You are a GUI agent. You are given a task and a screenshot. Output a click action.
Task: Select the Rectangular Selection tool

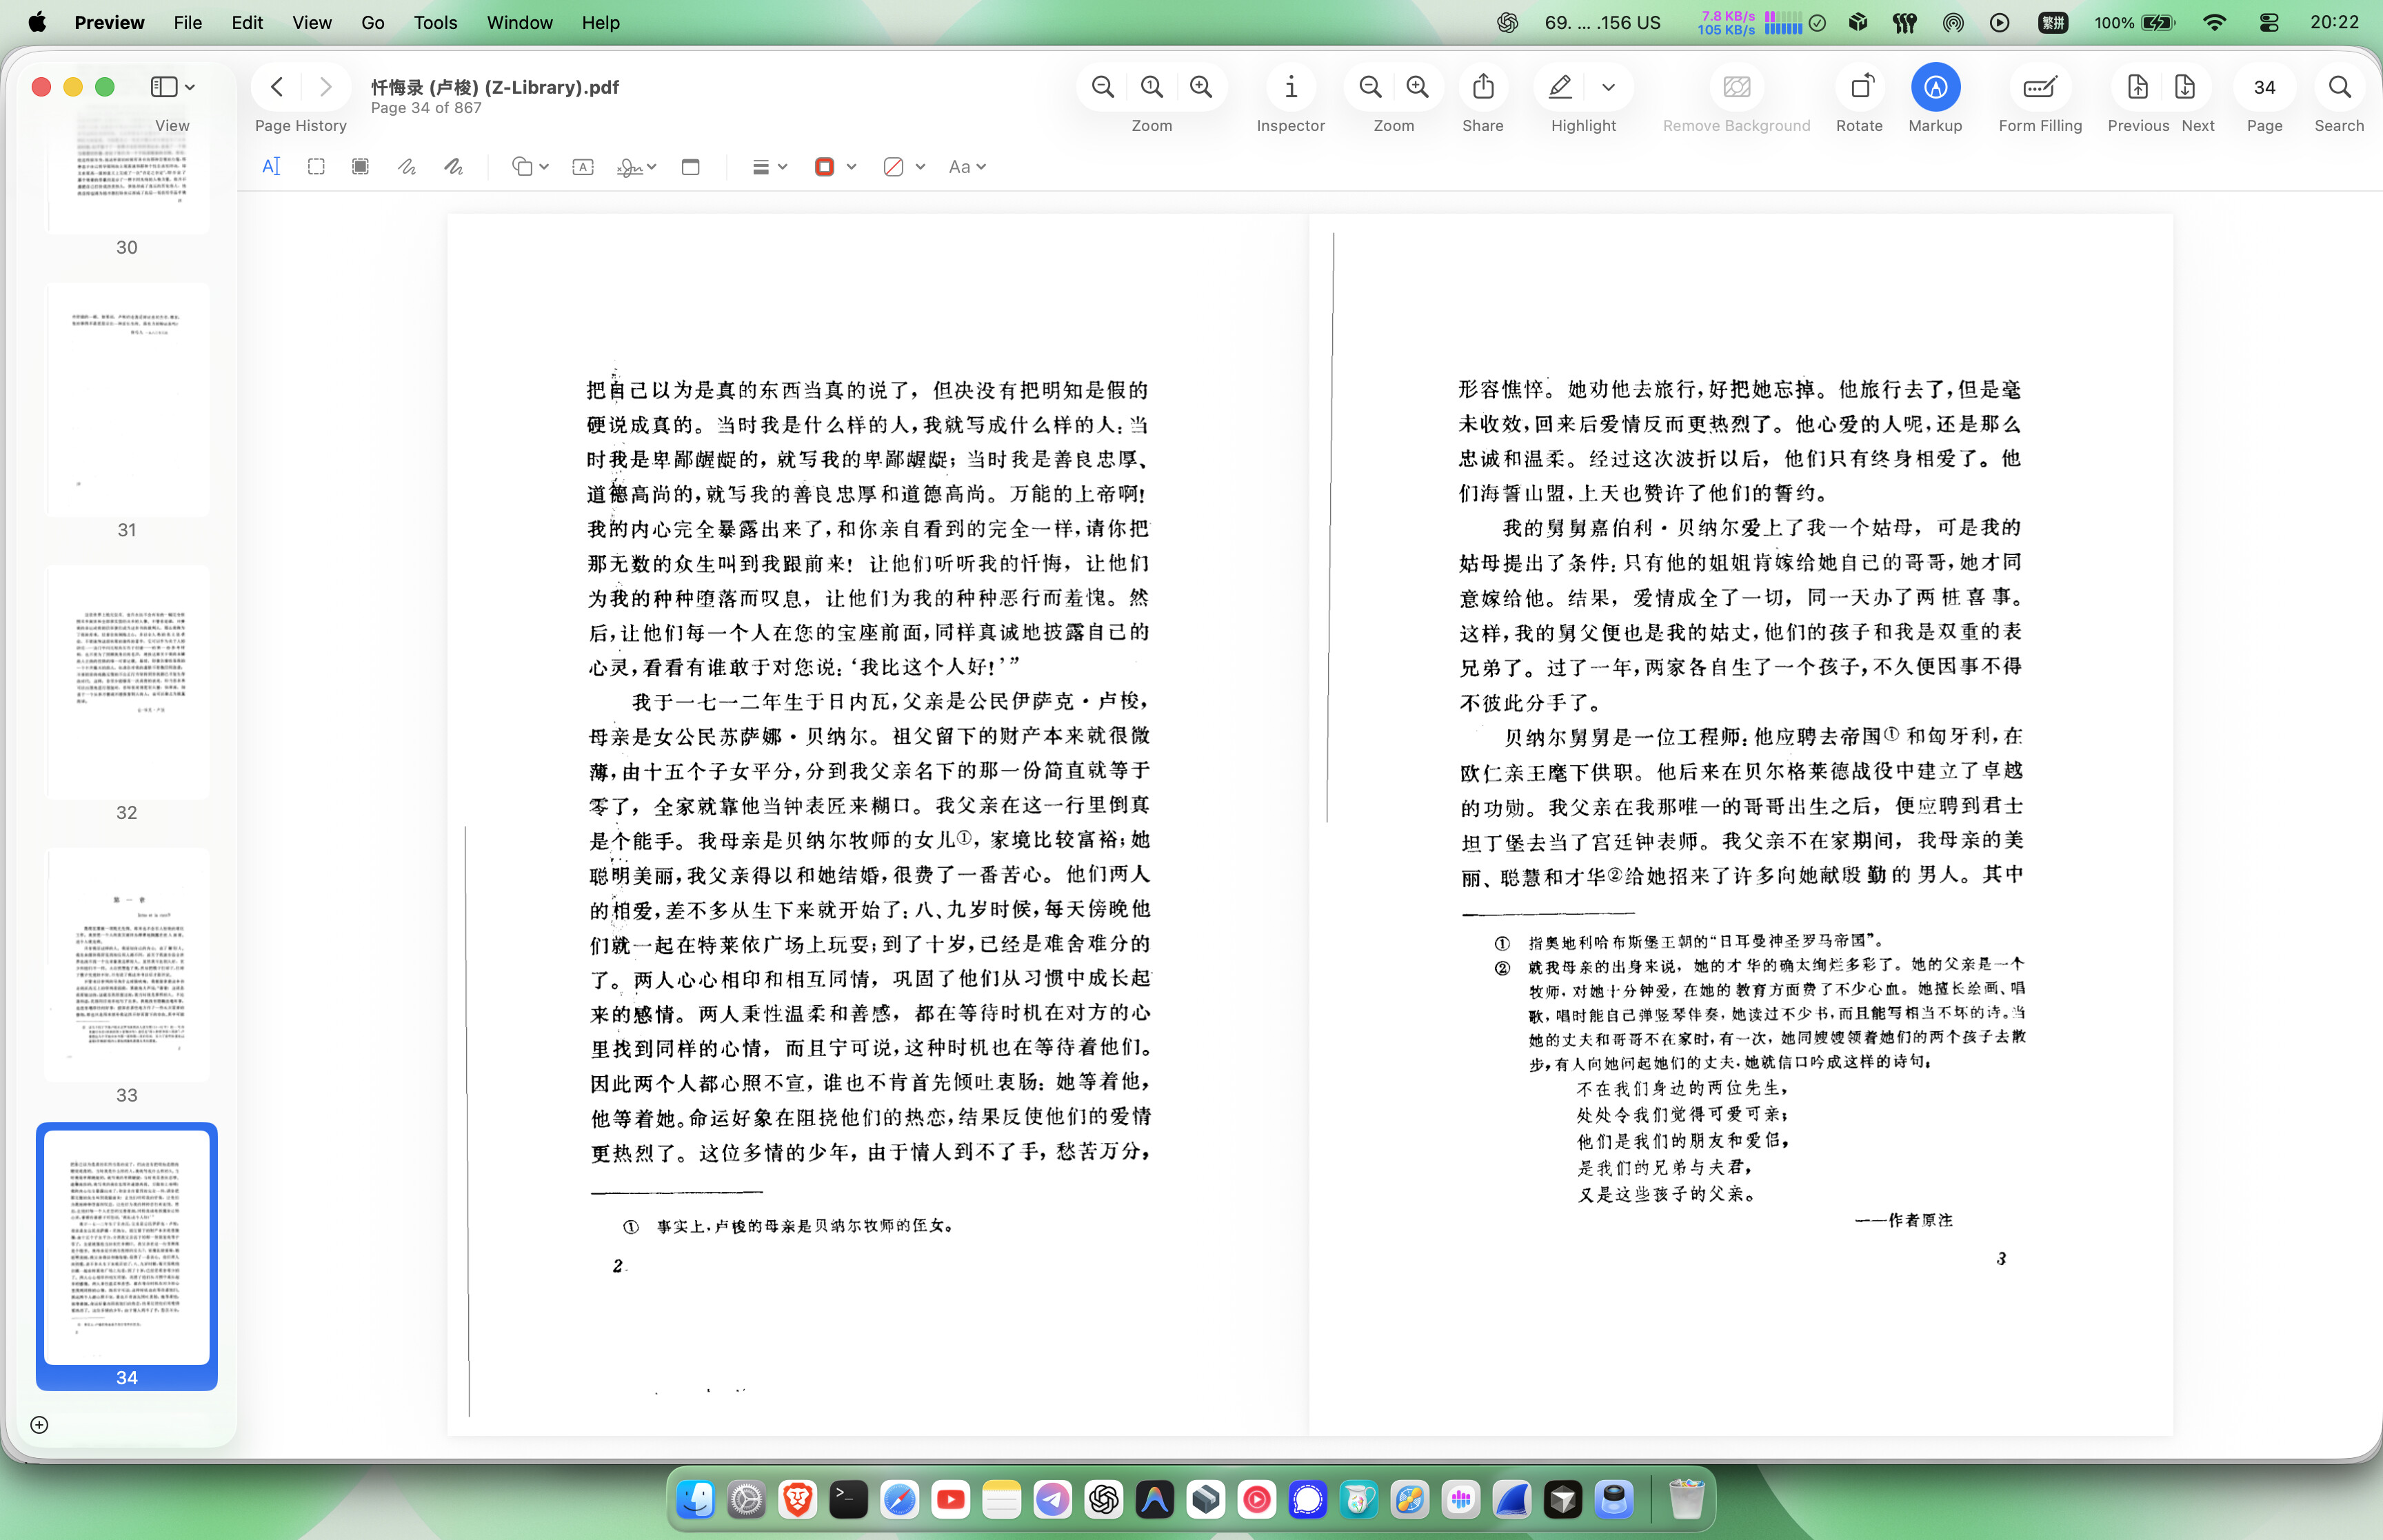coord(316,167)
